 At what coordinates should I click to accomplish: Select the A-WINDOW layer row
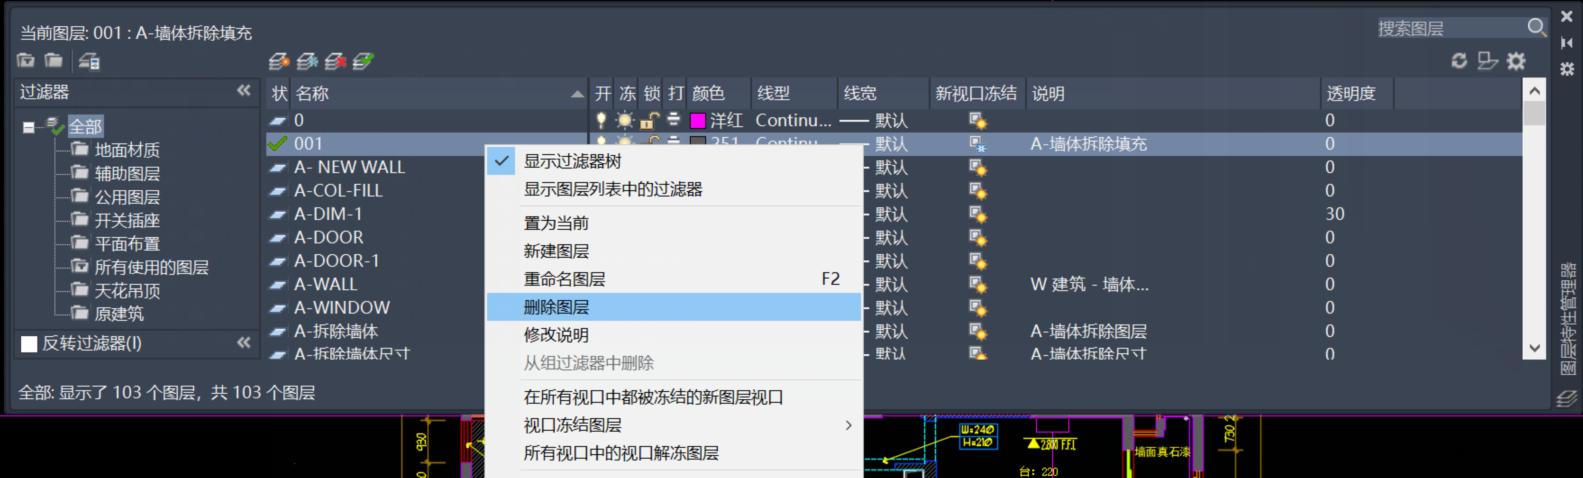pyautogui.click(x=342, y=308)
